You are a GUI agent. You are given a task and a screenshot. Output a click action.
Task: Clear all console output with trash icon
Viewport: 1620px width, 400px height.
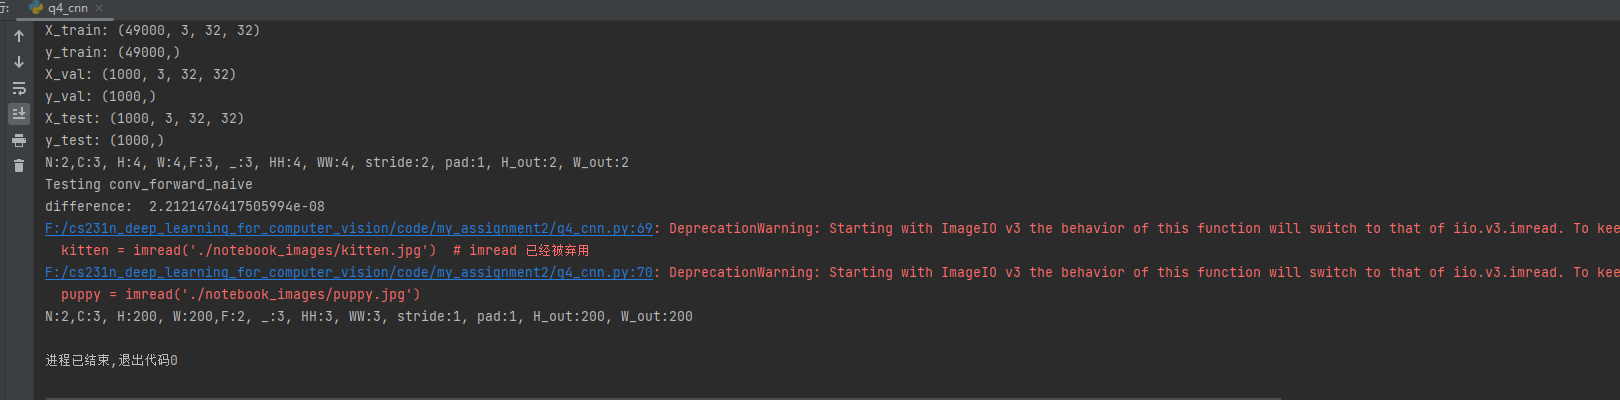point(19,166)
